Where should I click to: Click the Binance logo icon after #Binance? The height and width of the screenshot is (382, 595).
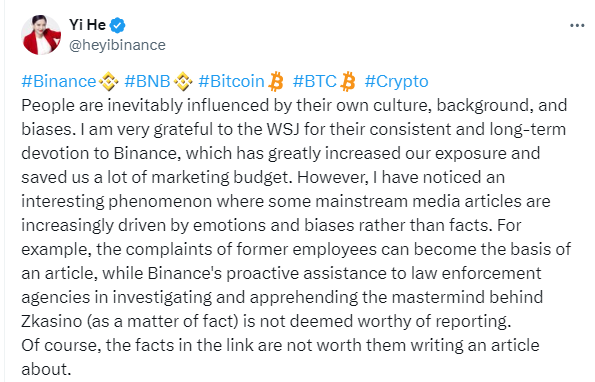tap(108, 82)
